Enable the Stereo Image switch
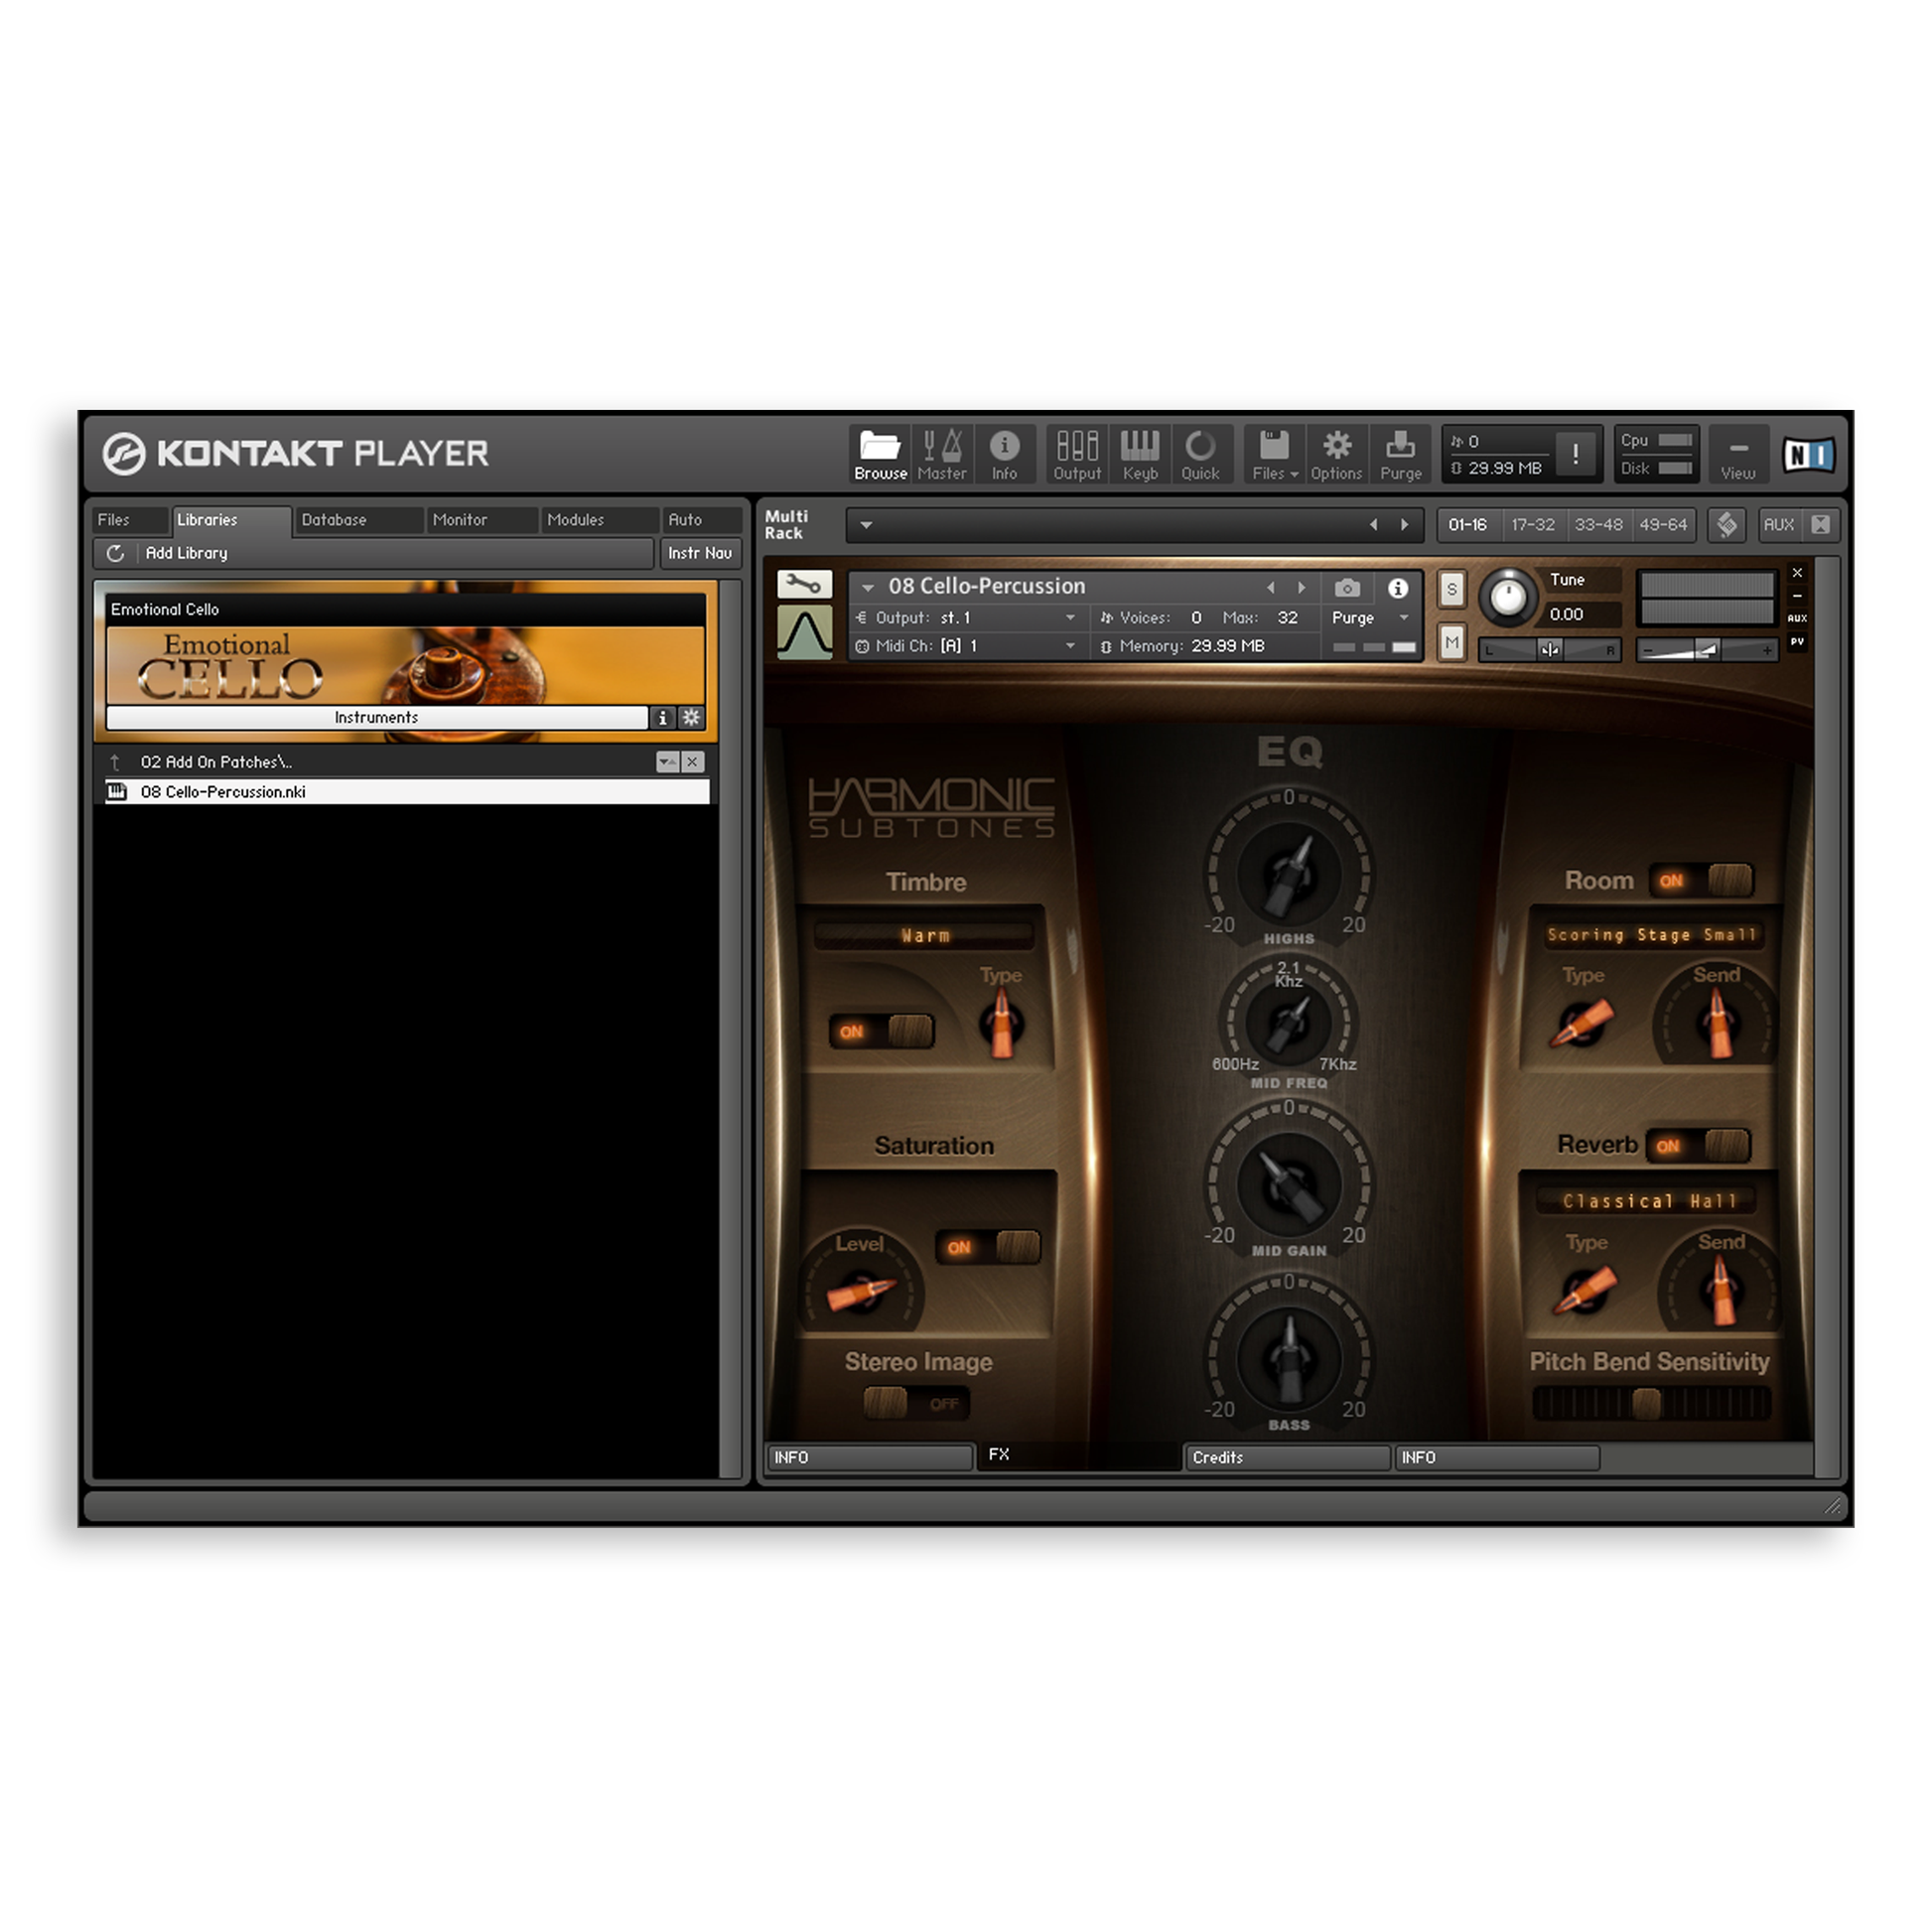This screenshot has height=1932, width=1932. tap(916, 1403)
